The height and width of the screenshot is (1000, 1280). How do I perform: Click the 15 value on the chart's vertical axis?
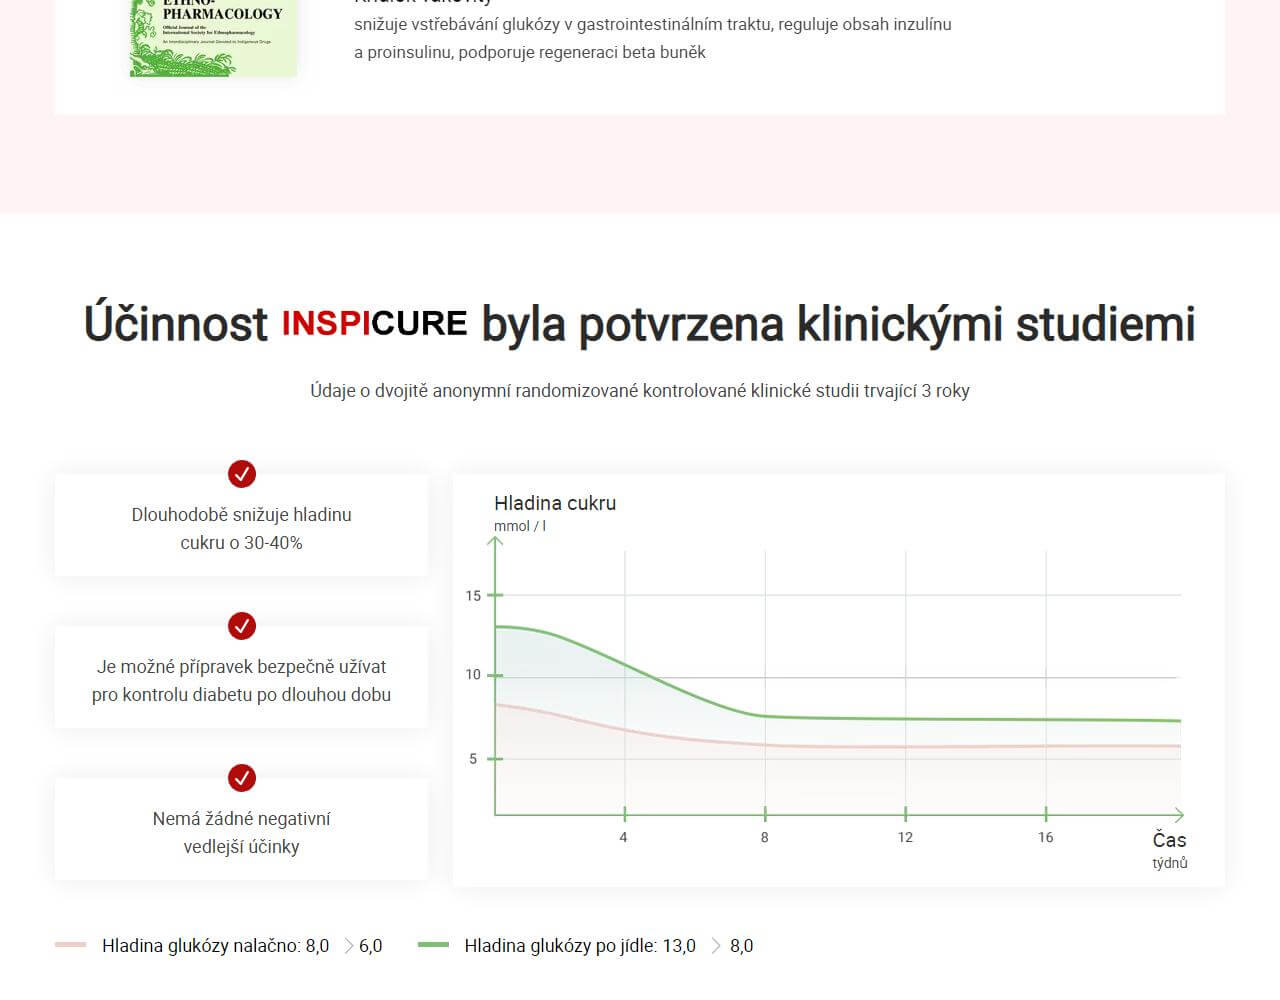tap(473, 596)
